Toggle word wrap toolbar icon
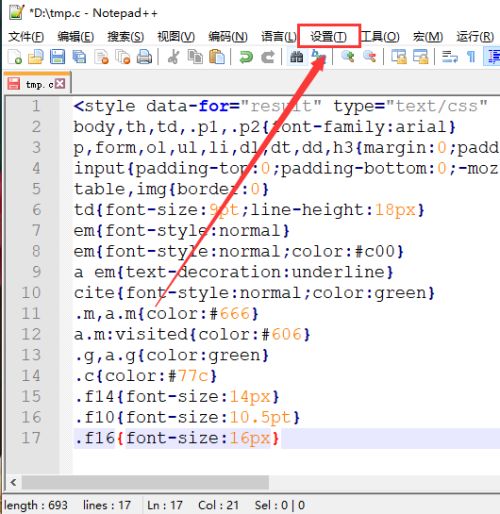The image size is (500, 514). tap(449, 57)
